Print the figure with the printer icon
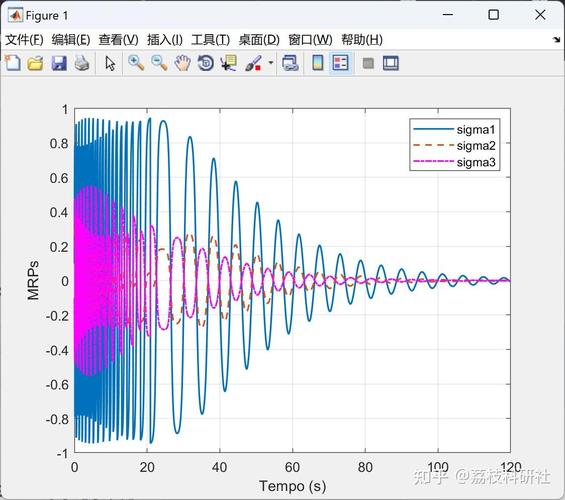565x500 pixels. coord(82,63)
